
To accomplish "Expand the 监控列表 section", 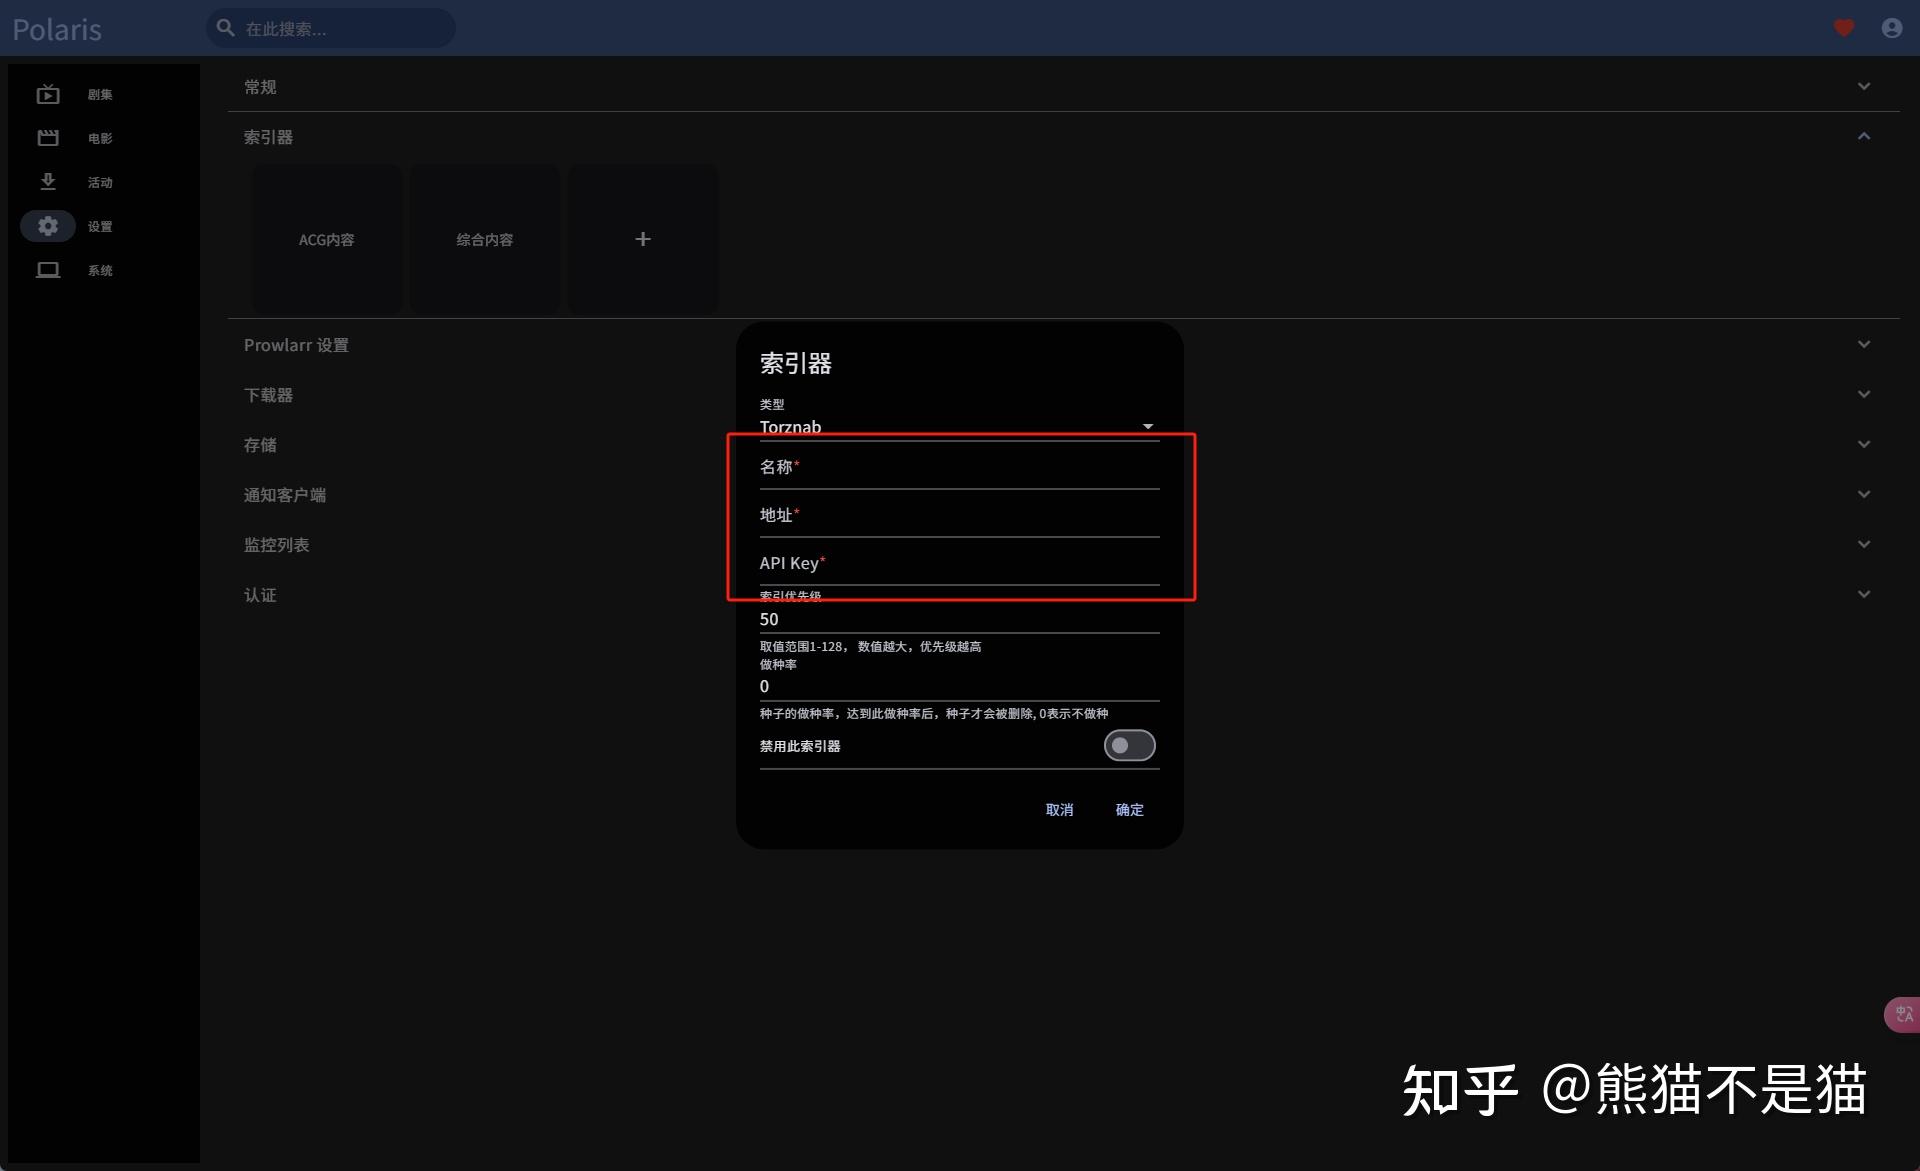I will pyautogui.click(x=1864, y=544).
